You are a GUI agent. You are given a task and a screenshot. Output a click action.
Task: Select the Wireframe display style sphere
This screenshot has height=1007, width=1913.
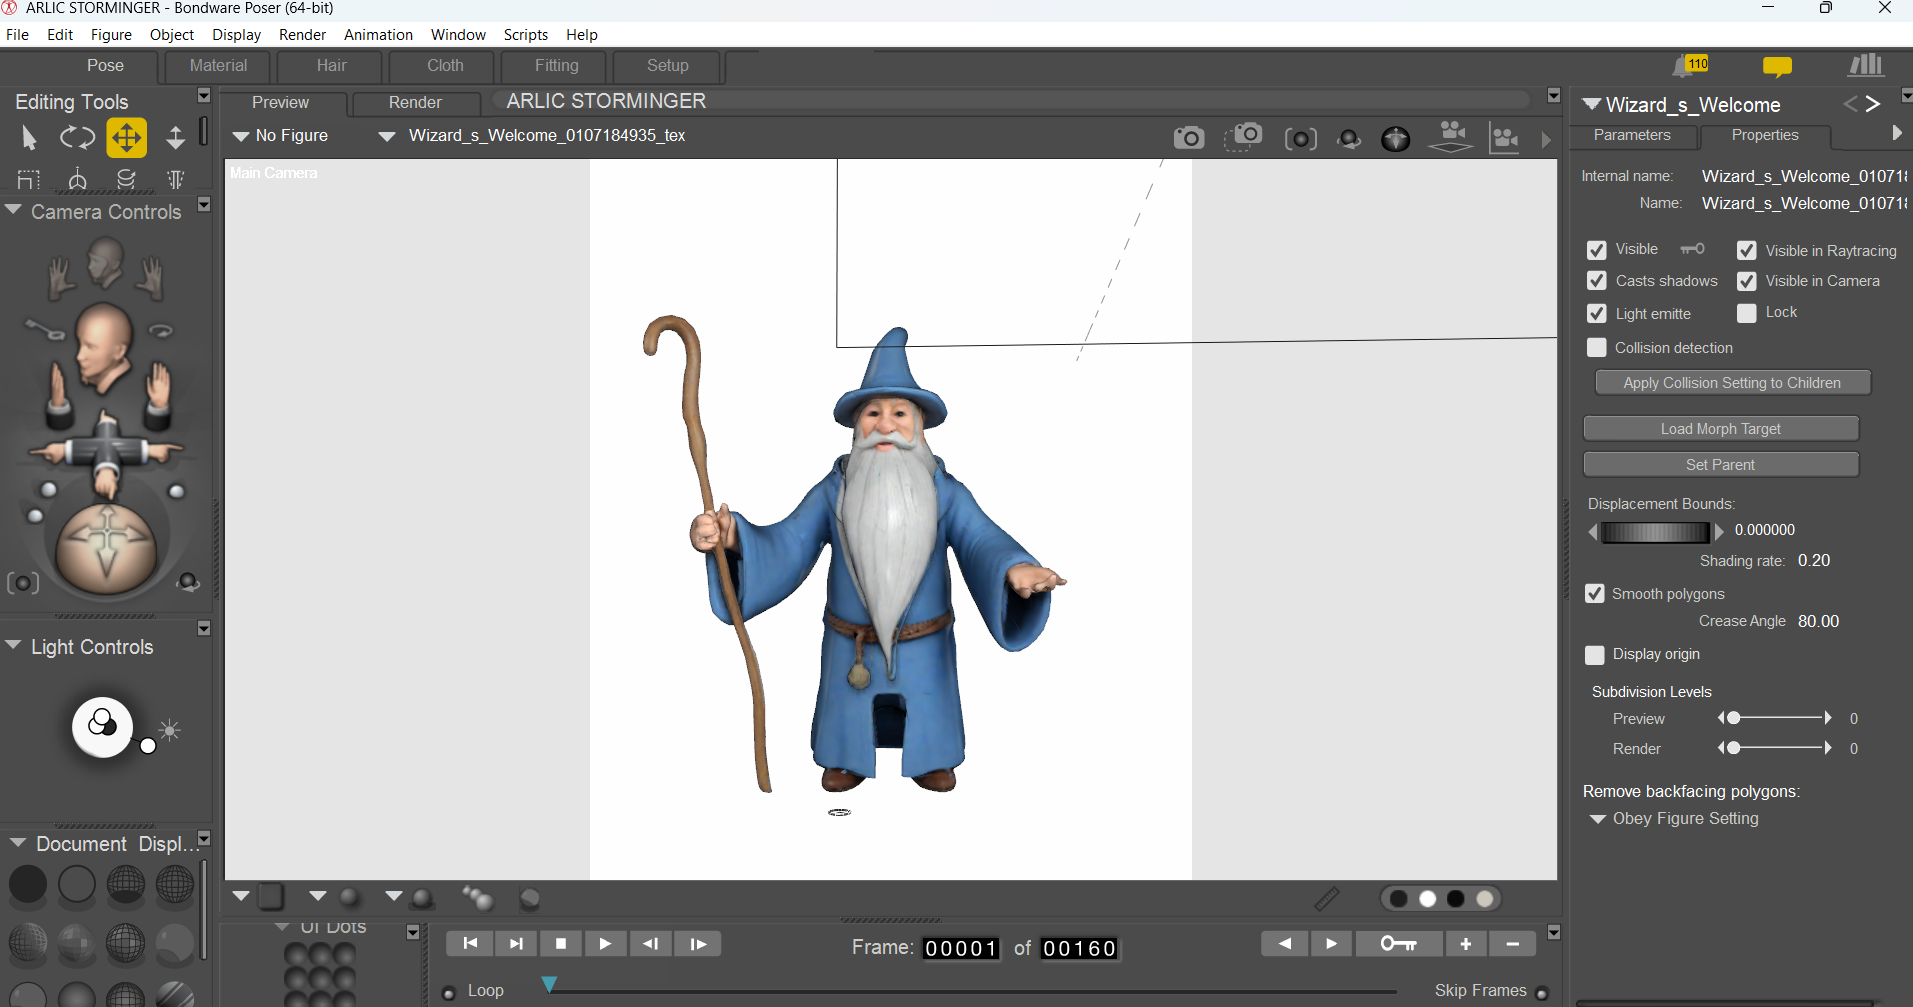click(x=126, y=884)
